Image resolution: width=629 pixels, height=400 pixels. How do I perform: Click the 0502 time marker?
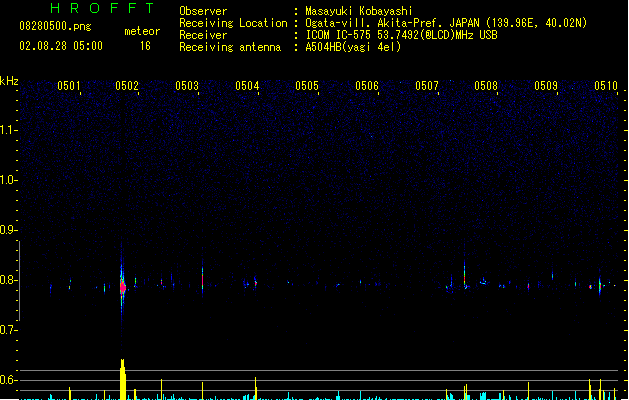click(x=127, y=86)
